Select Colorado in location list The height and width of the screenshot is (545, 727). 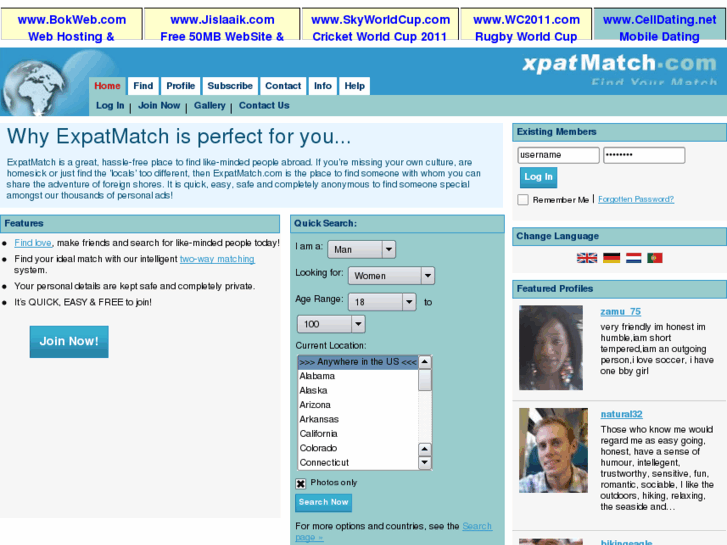[358, 448]
